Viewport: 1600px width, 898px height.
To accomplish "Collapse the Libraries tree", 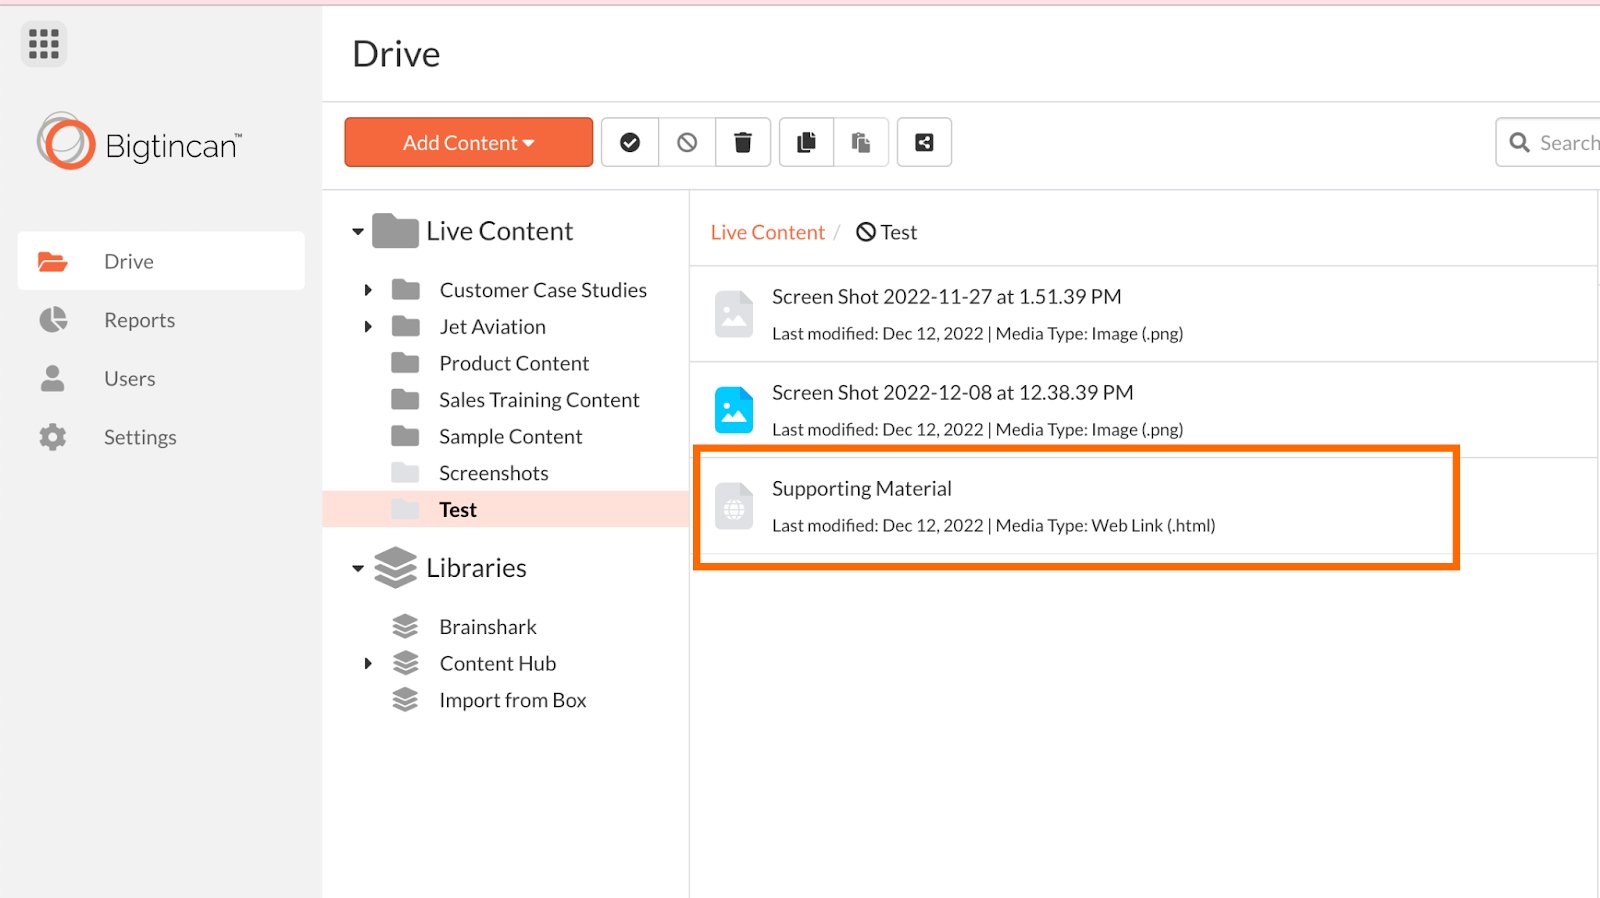I will (358, 569).
